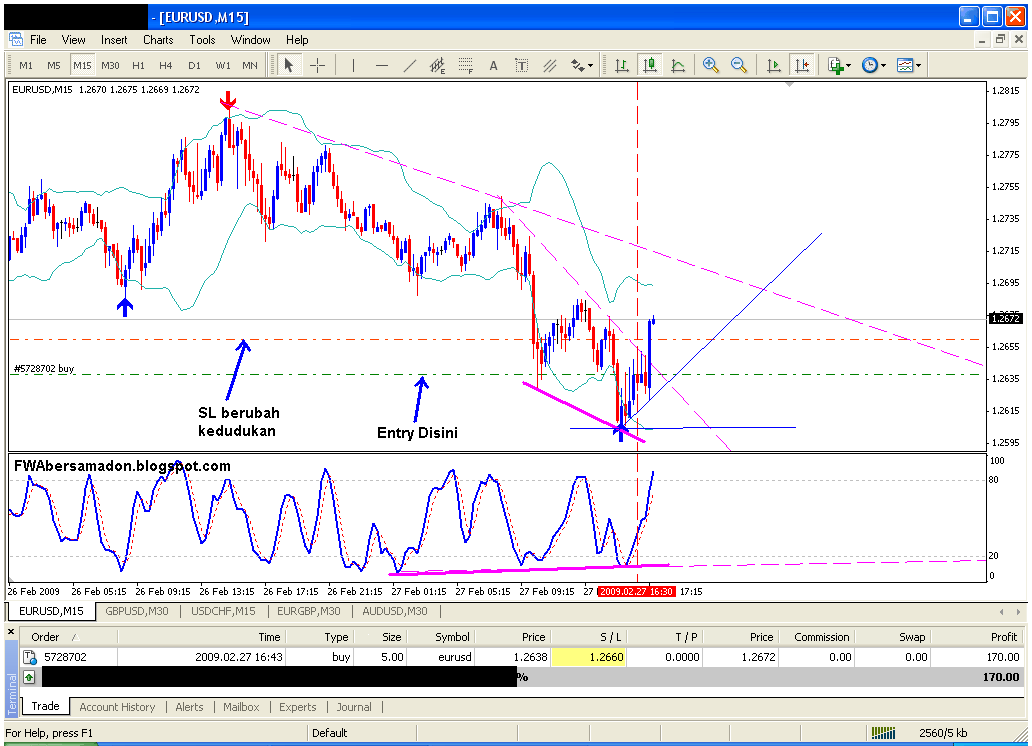Click the S / L column header
Viewport: 1032px width, 746px height.
tap(588, 637)
